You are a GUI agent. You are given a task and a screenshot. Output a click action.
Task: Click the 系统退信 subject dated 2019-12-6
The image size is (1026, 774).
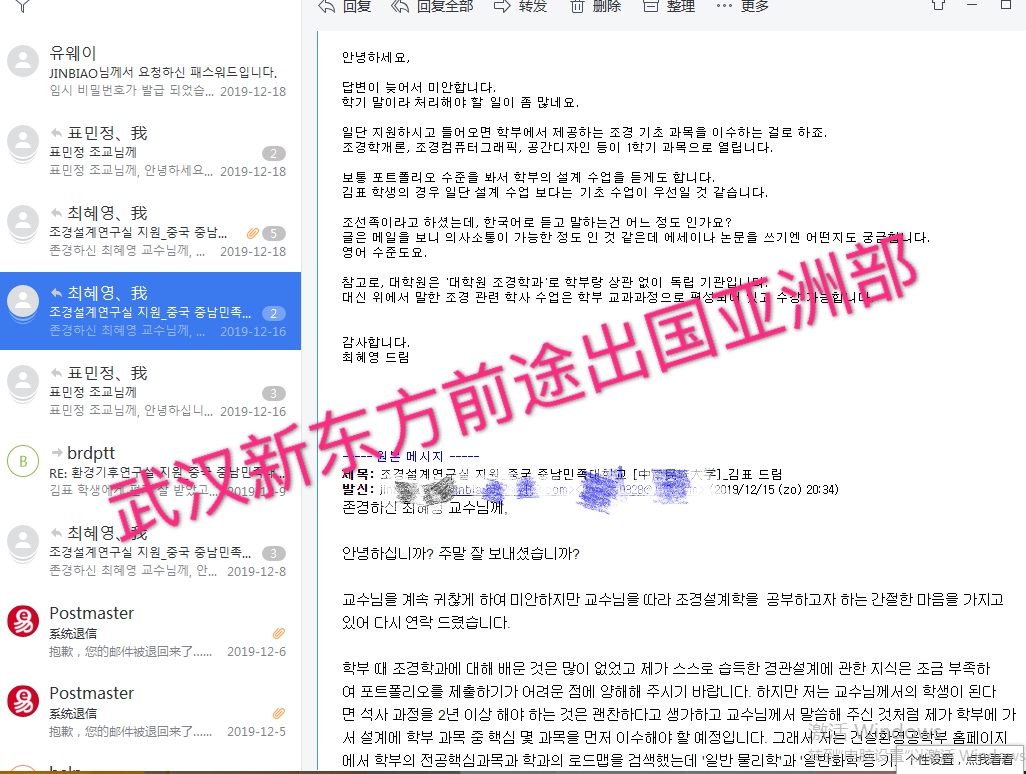pos(73,633)
